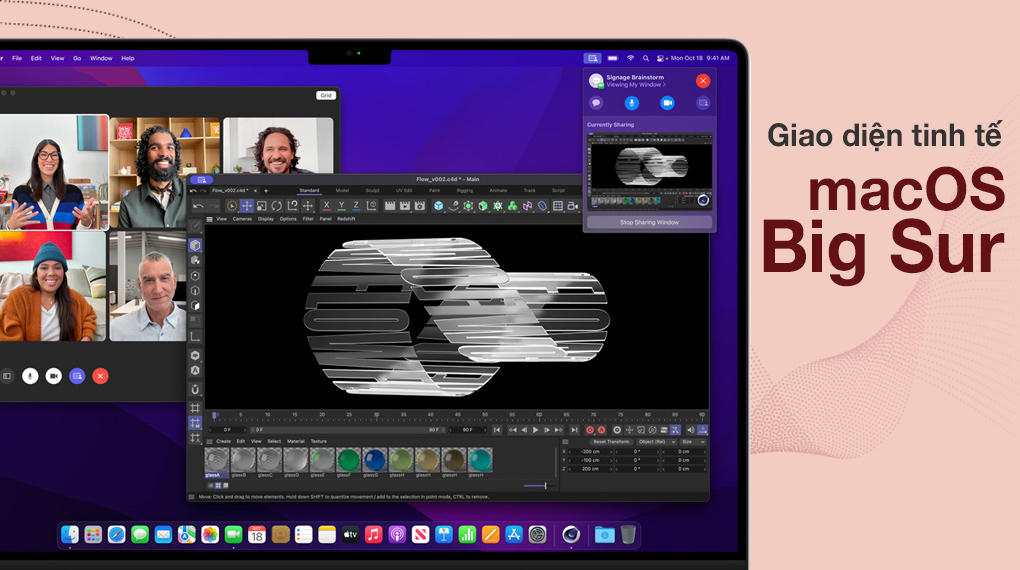Switch to the Standard layout tab

pos(309,191)
